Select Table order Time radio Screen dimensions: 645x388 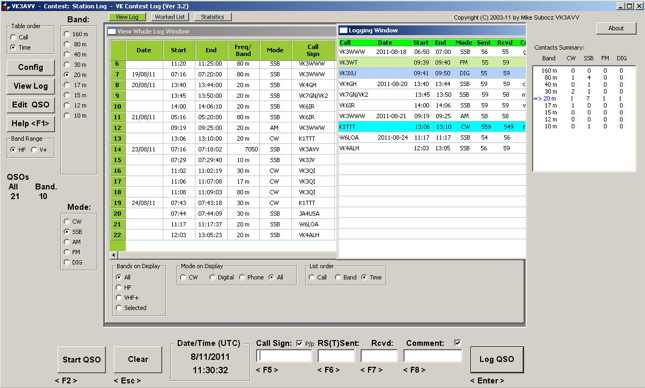point(13,47)
